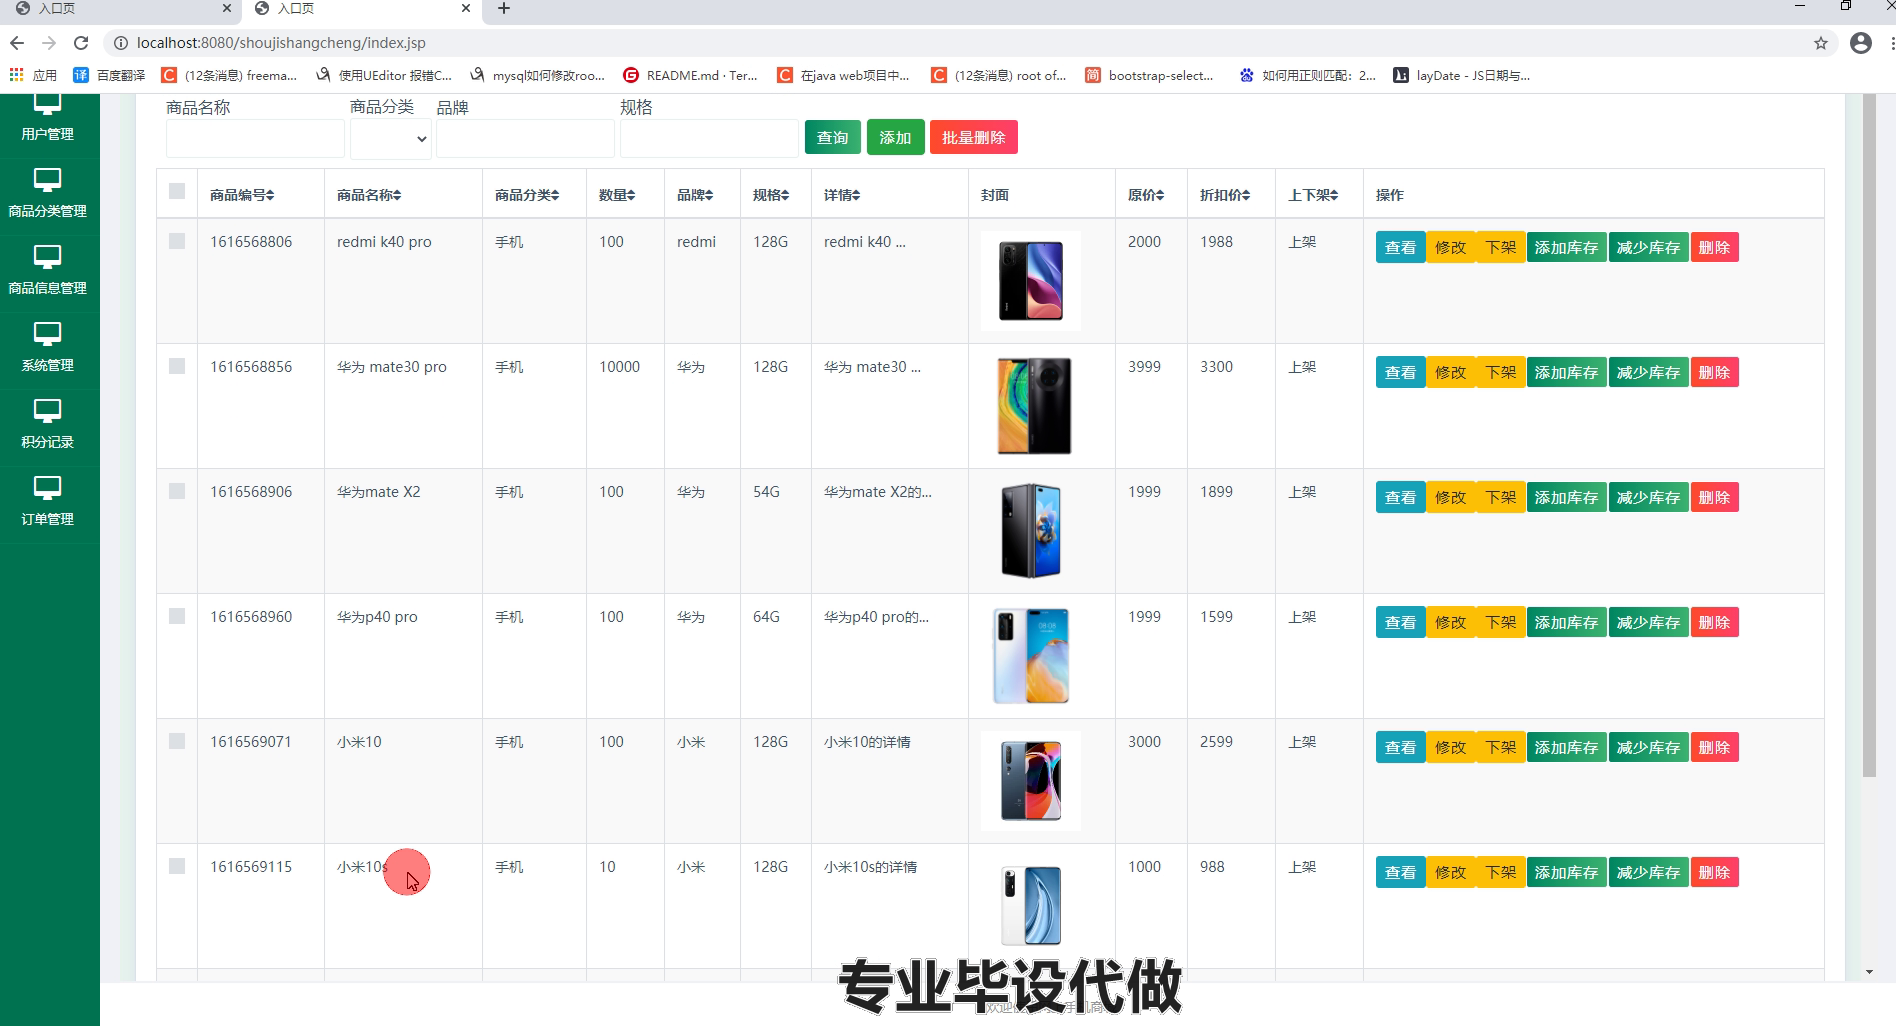Toggle select-all checkbox in table header

click(x=177, y=191)
